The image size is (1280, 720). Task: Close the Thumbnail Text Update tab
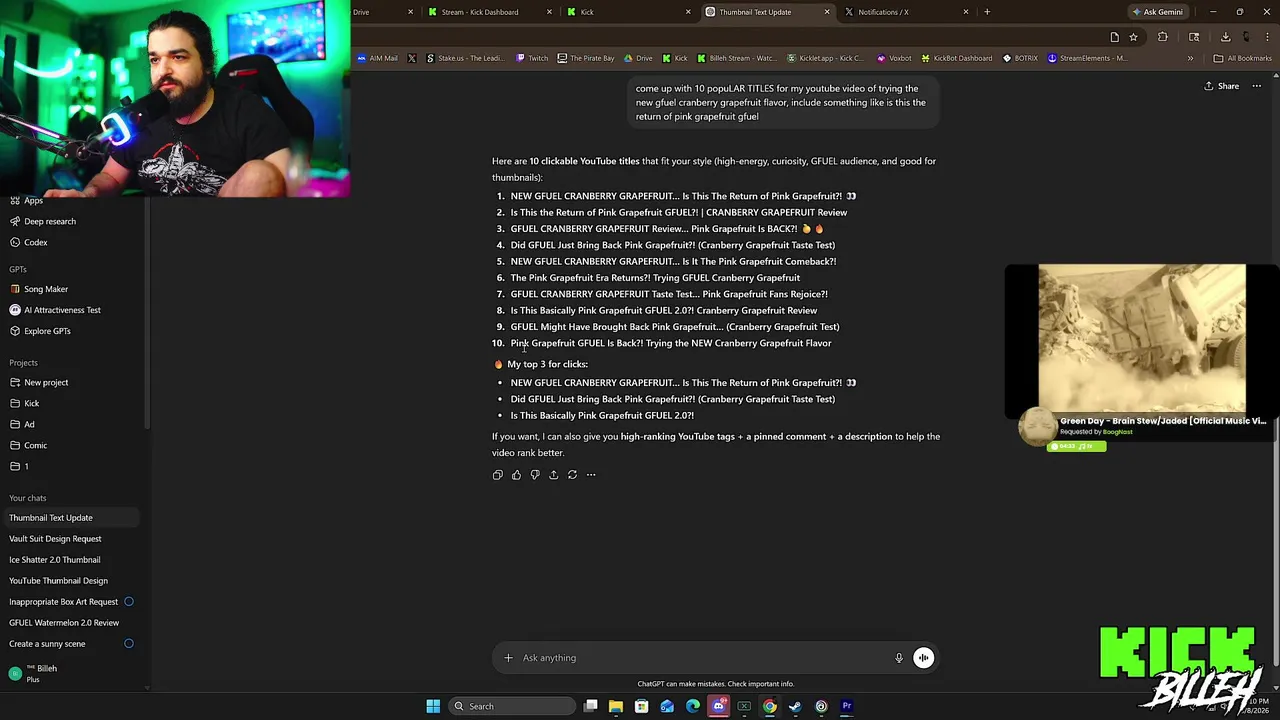(x=827, y=12)
